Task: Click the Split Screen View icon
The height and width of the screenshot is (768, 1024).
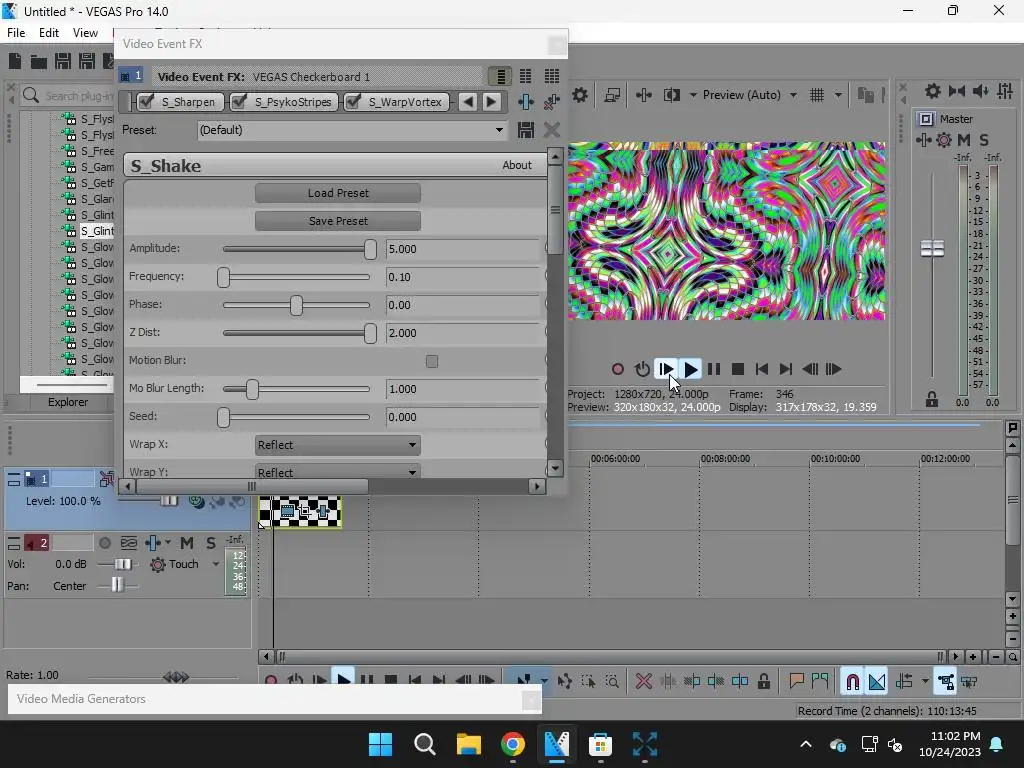Action: [672, 95]
